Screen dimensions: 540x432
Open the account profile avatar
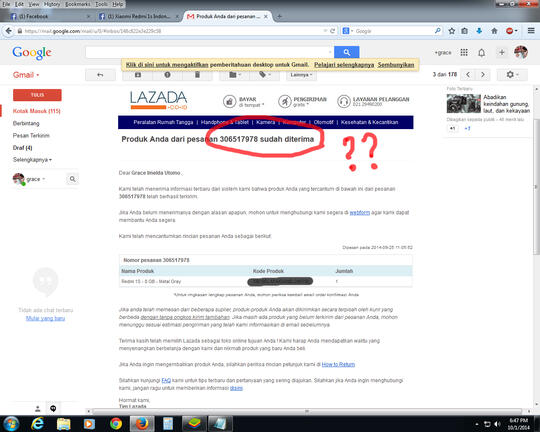click(x=521, y=52)
